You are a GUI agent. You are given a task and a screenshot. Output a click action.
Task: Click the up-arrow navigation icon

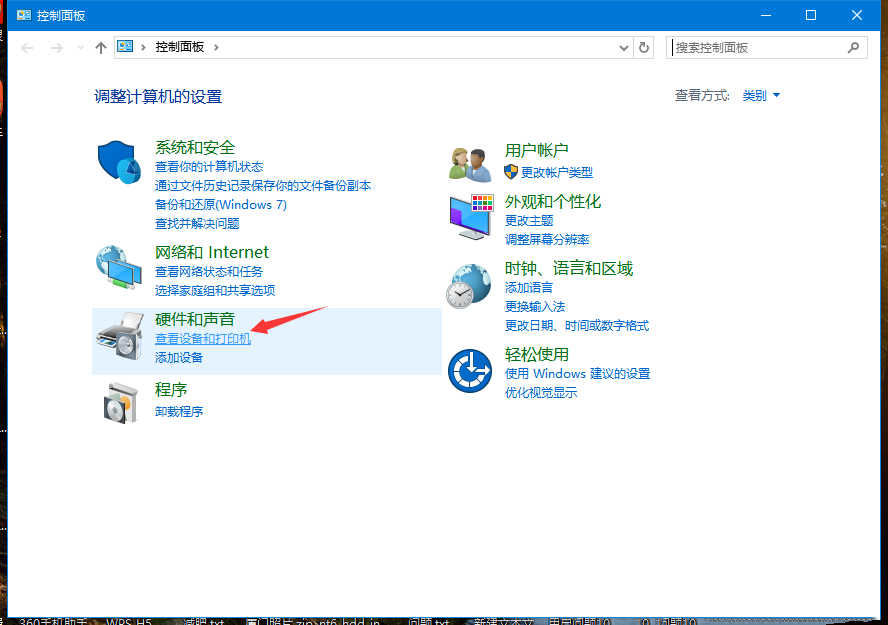(101, 47)
